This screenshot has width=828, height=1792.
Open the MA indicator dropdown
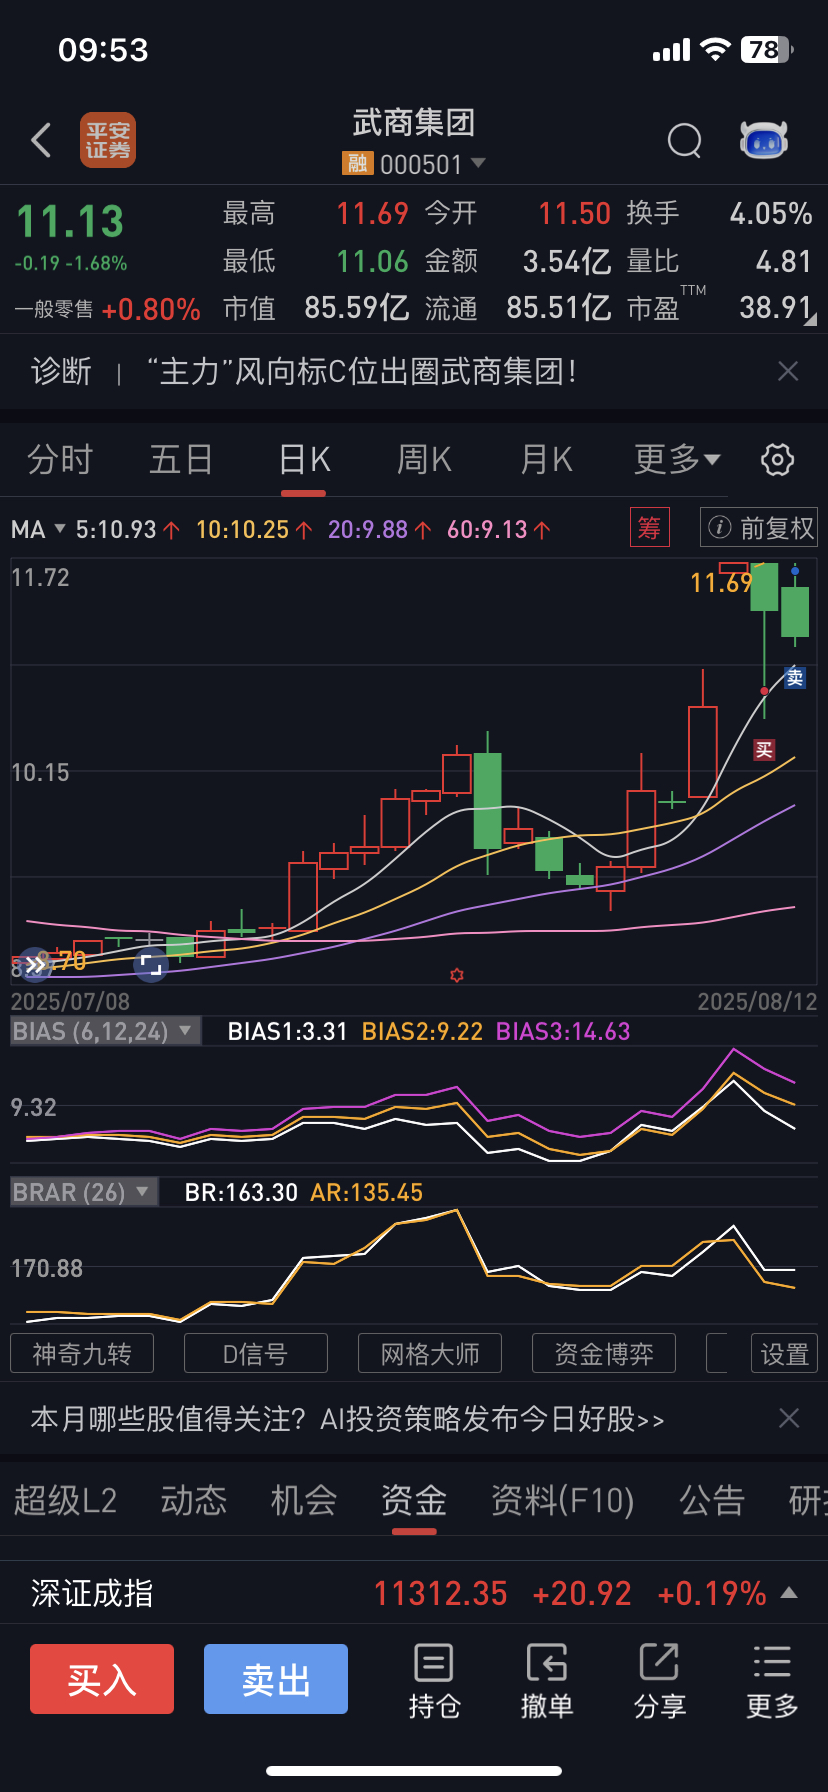[38, 529]
